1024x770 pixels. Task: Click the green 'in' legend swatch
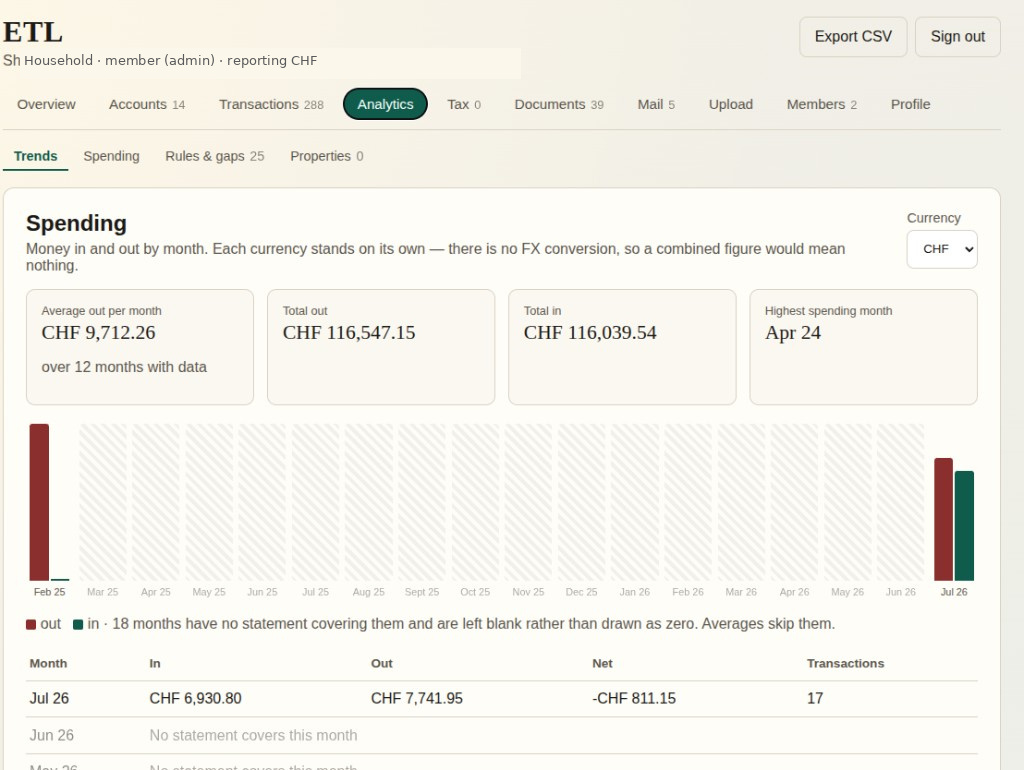click(x=78, y=625)
